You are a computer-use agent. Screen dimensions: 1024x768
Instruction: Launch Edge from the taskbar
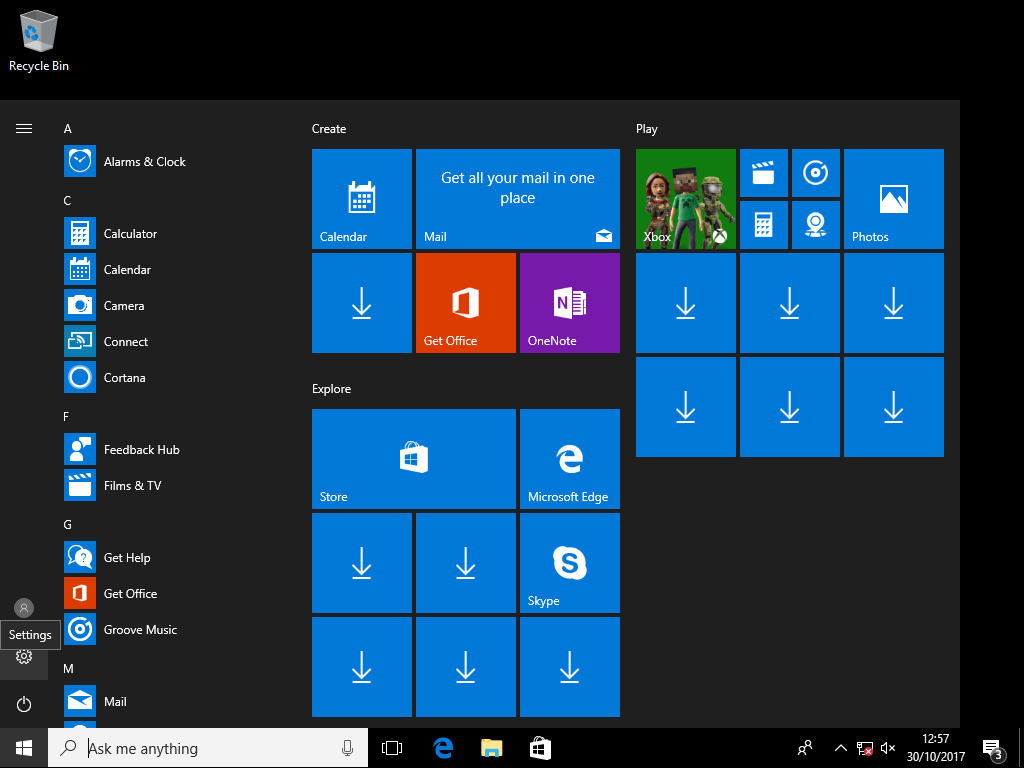point(443,748)
